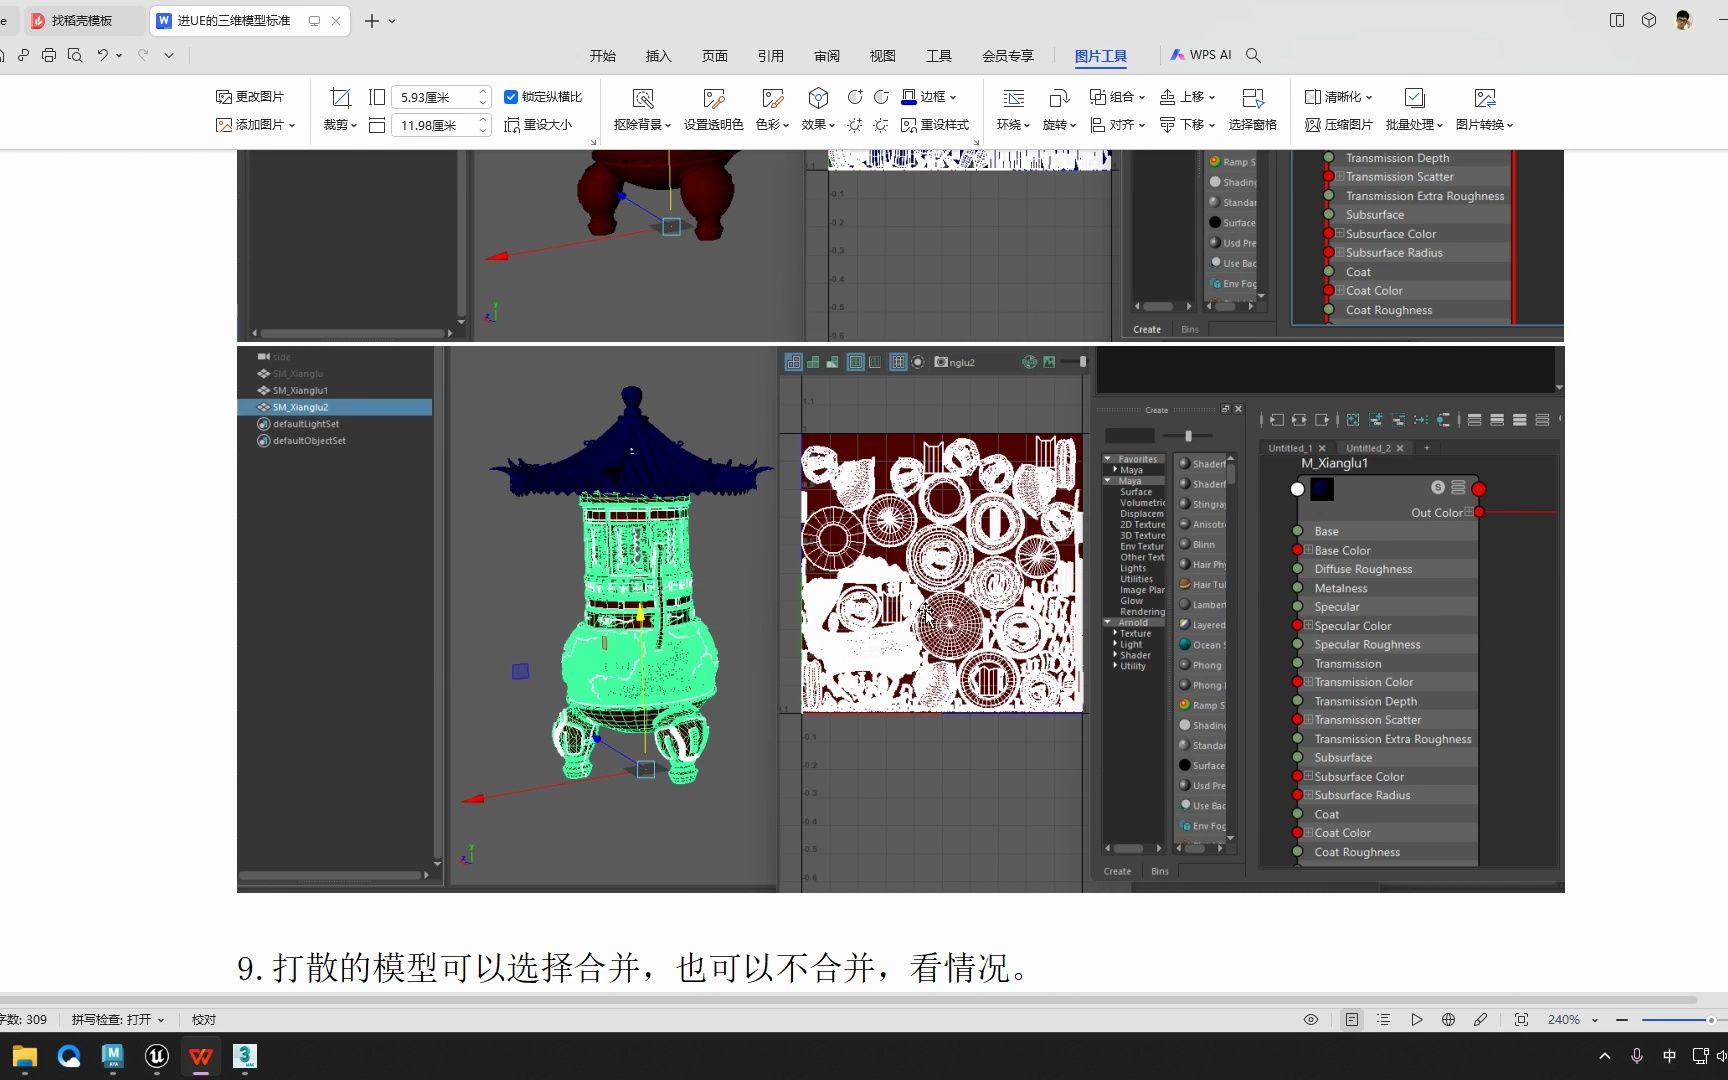Click Change Picture (更改图片) button
This screenshot has width=1728, height=1080.
tap(250, 97)
